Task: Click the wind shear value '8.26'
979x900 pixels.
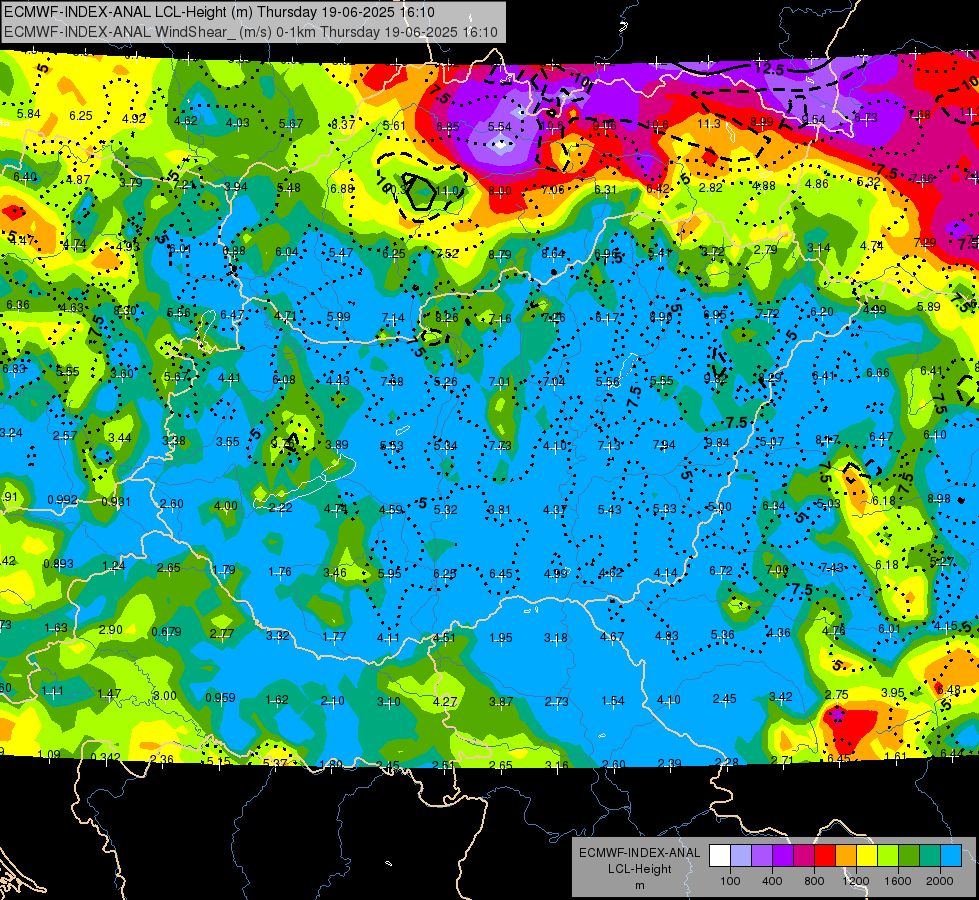Action: coord(447,317)
